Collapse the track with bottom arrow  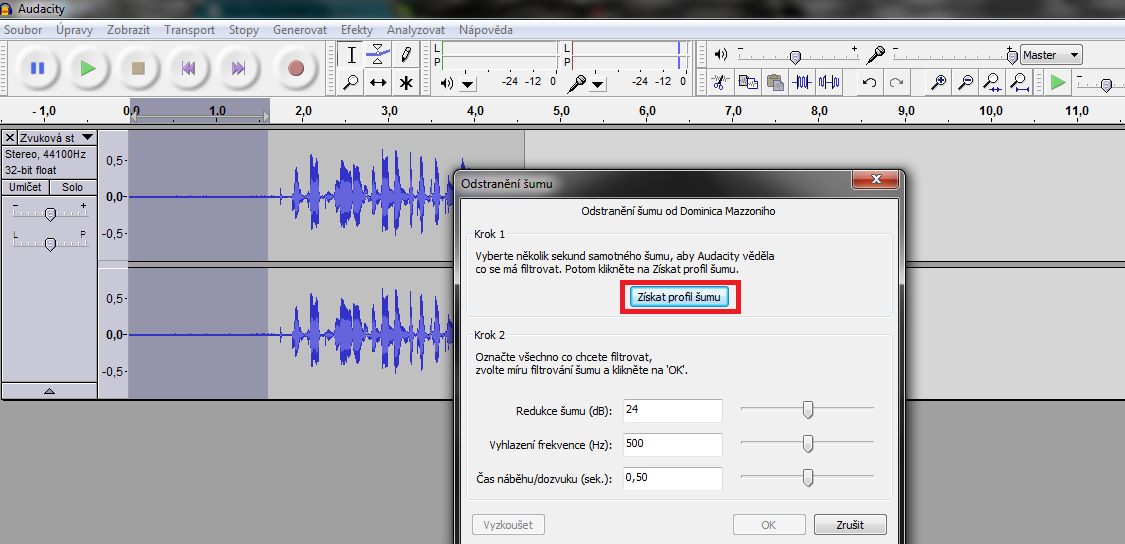coord(50,391)
